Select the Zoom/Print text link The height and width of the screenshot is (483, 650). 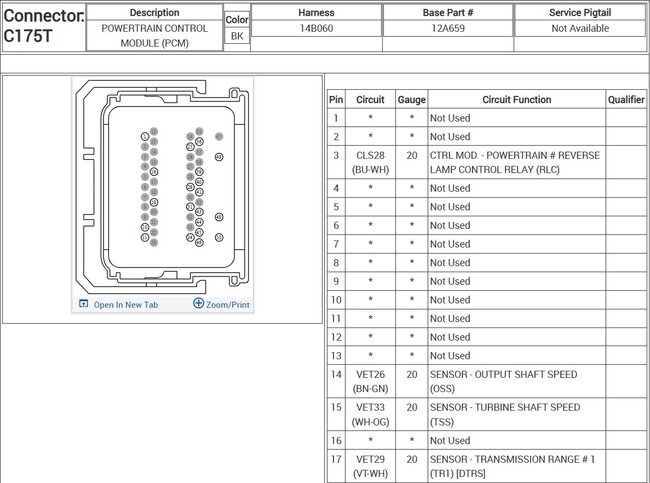[x=228, y=305]
